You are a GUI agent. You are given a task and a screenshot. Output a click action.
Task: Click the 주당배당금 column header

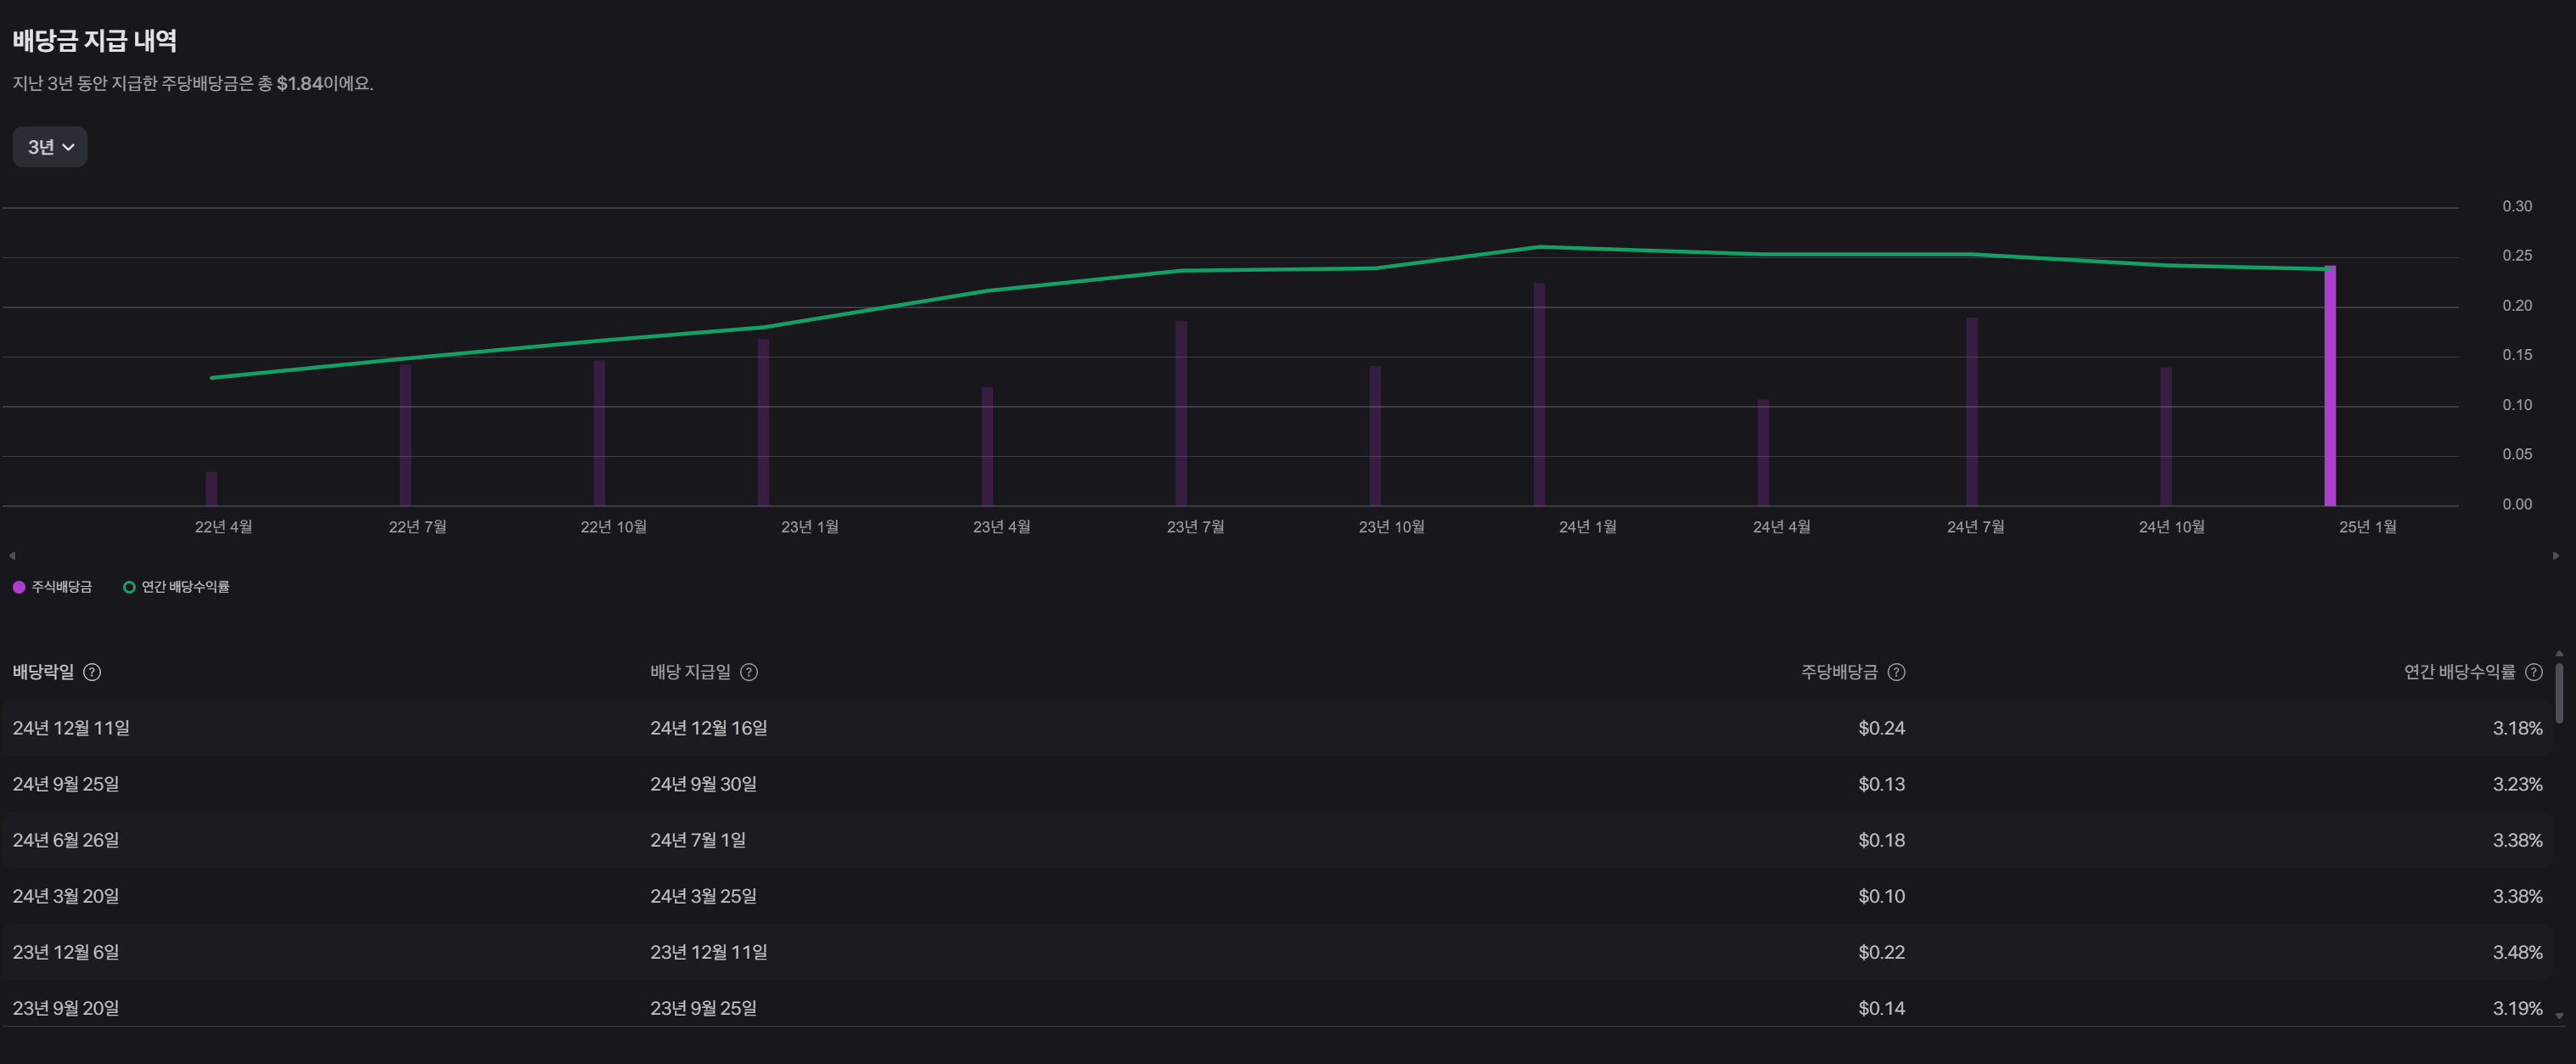tap(1839, 672)
